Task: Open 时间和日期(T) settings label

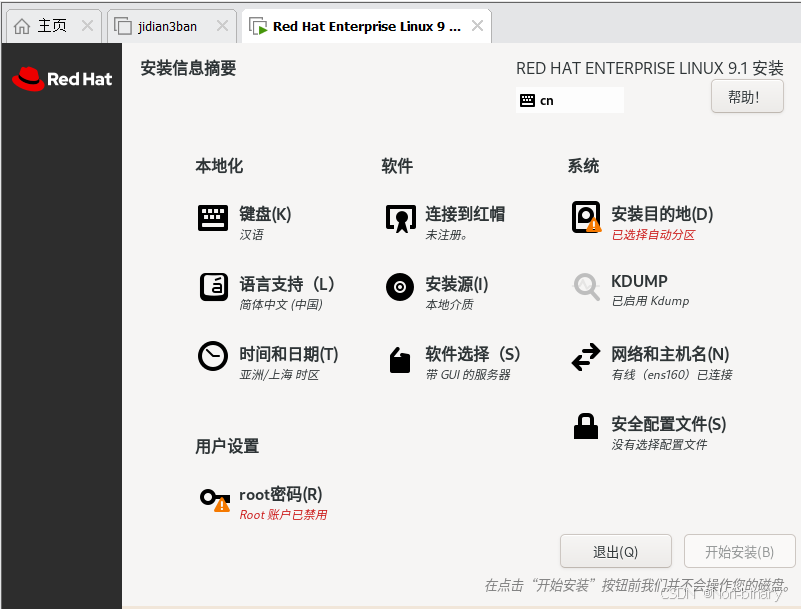Action: pos(289,354)
